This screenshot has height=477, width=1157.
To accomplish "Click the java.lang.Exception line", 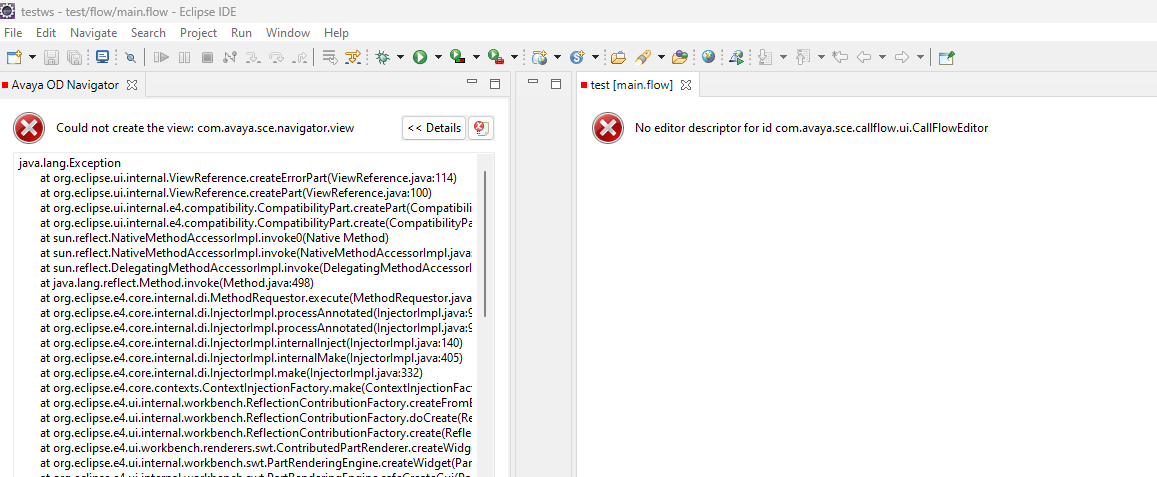I will click(x=69, y=163).
